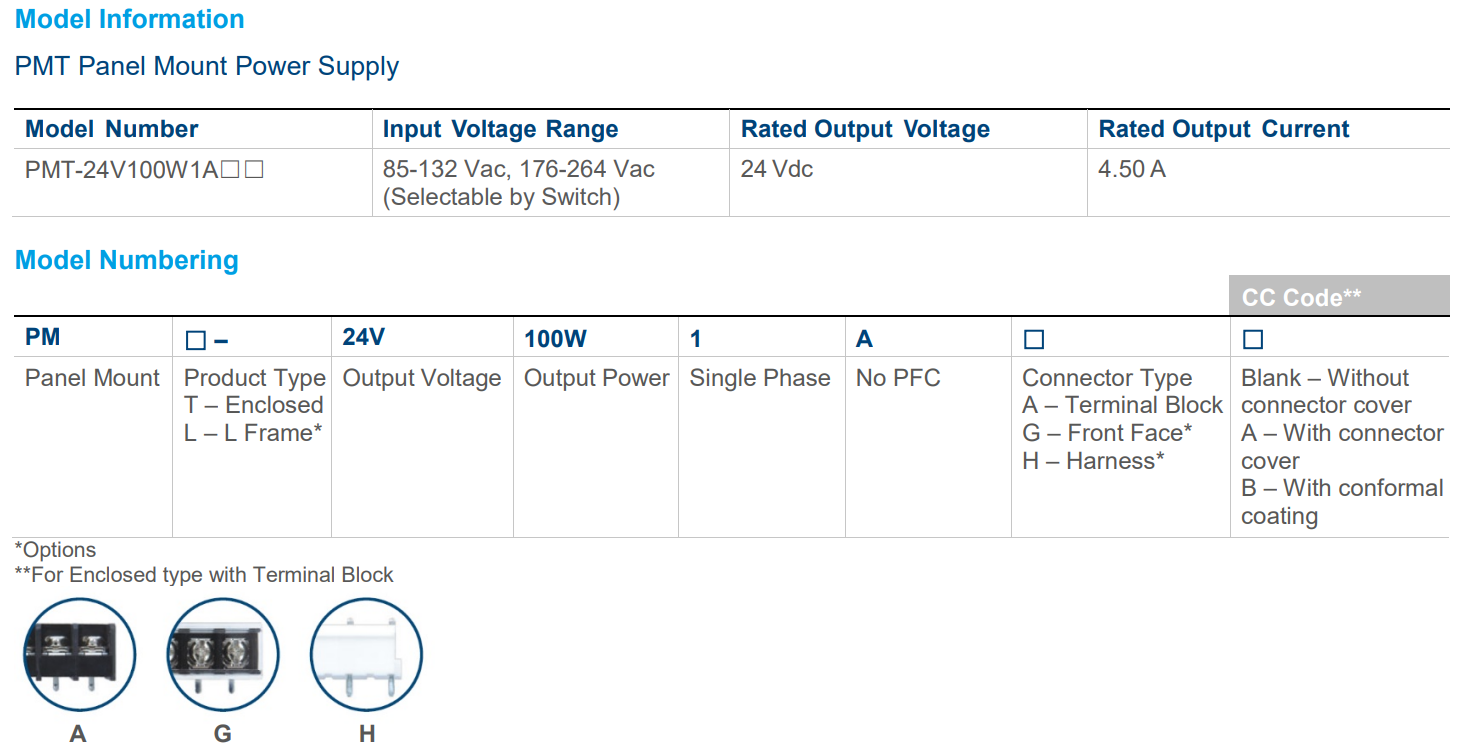The width and height of the screenshot is (1479, 747).
Task: Click the No PFC description text
Action: pyautogui.click(x=898, y=378)
